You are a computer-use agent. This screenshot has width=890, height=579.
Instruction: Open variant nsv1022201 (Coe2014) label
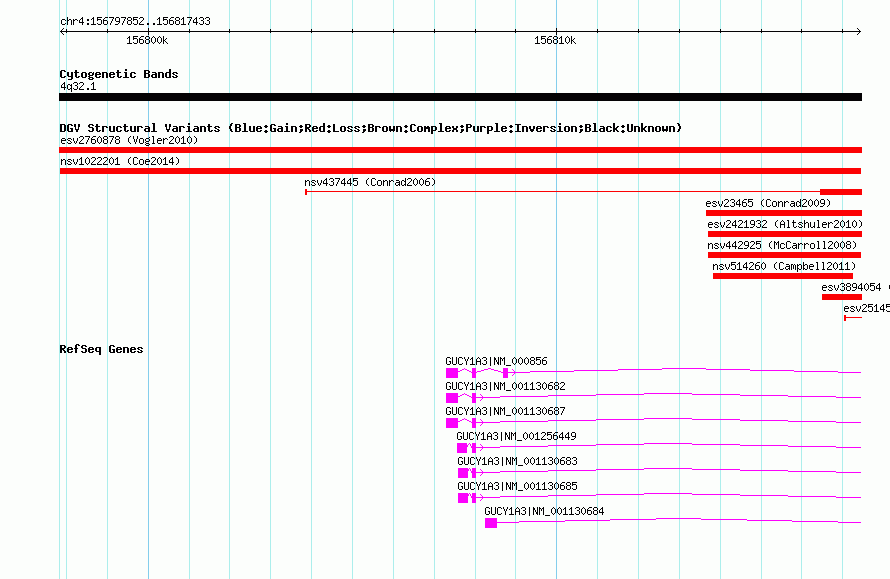[120, 161]
